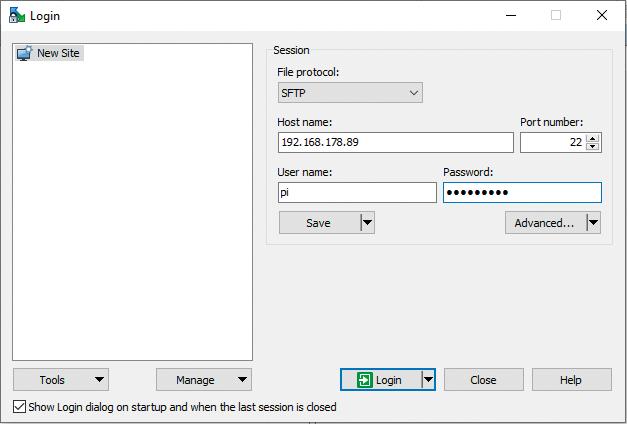Screen dimensions: 627x424
Task: Save the session settings
Action: [x=319, y=223]
